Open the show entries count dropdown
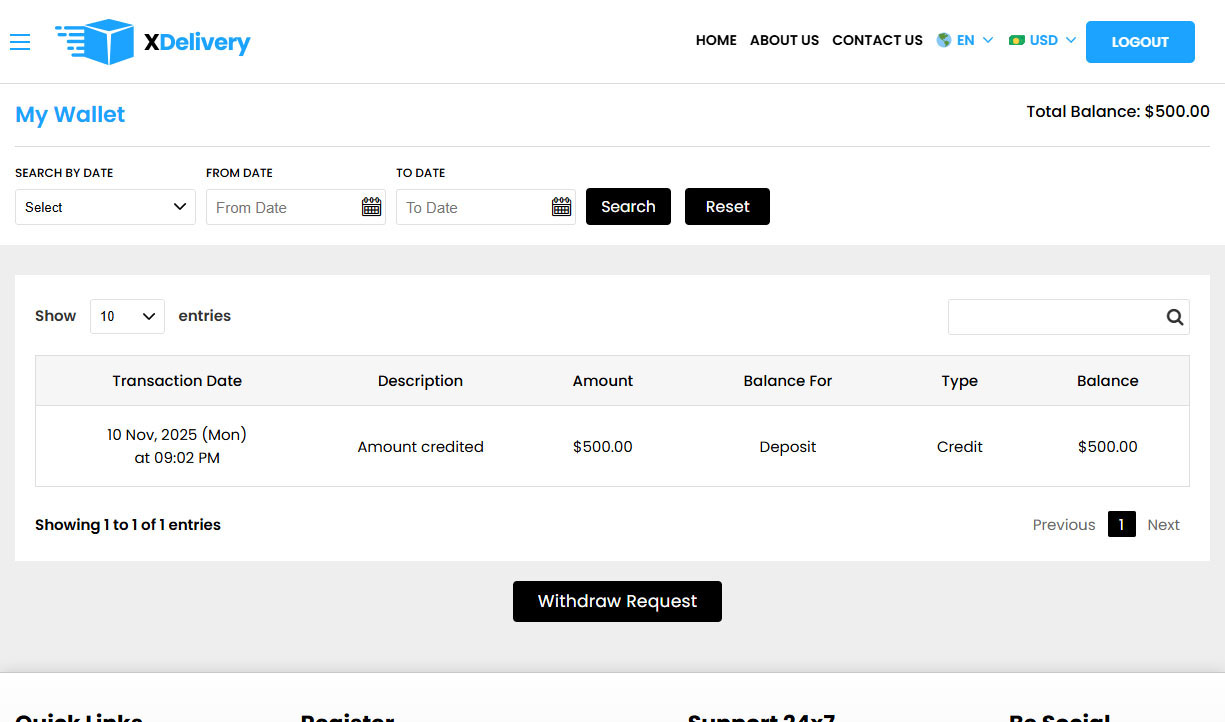Image resolution: width=1225 pixels, height=722 pixels. click(127, 316)
